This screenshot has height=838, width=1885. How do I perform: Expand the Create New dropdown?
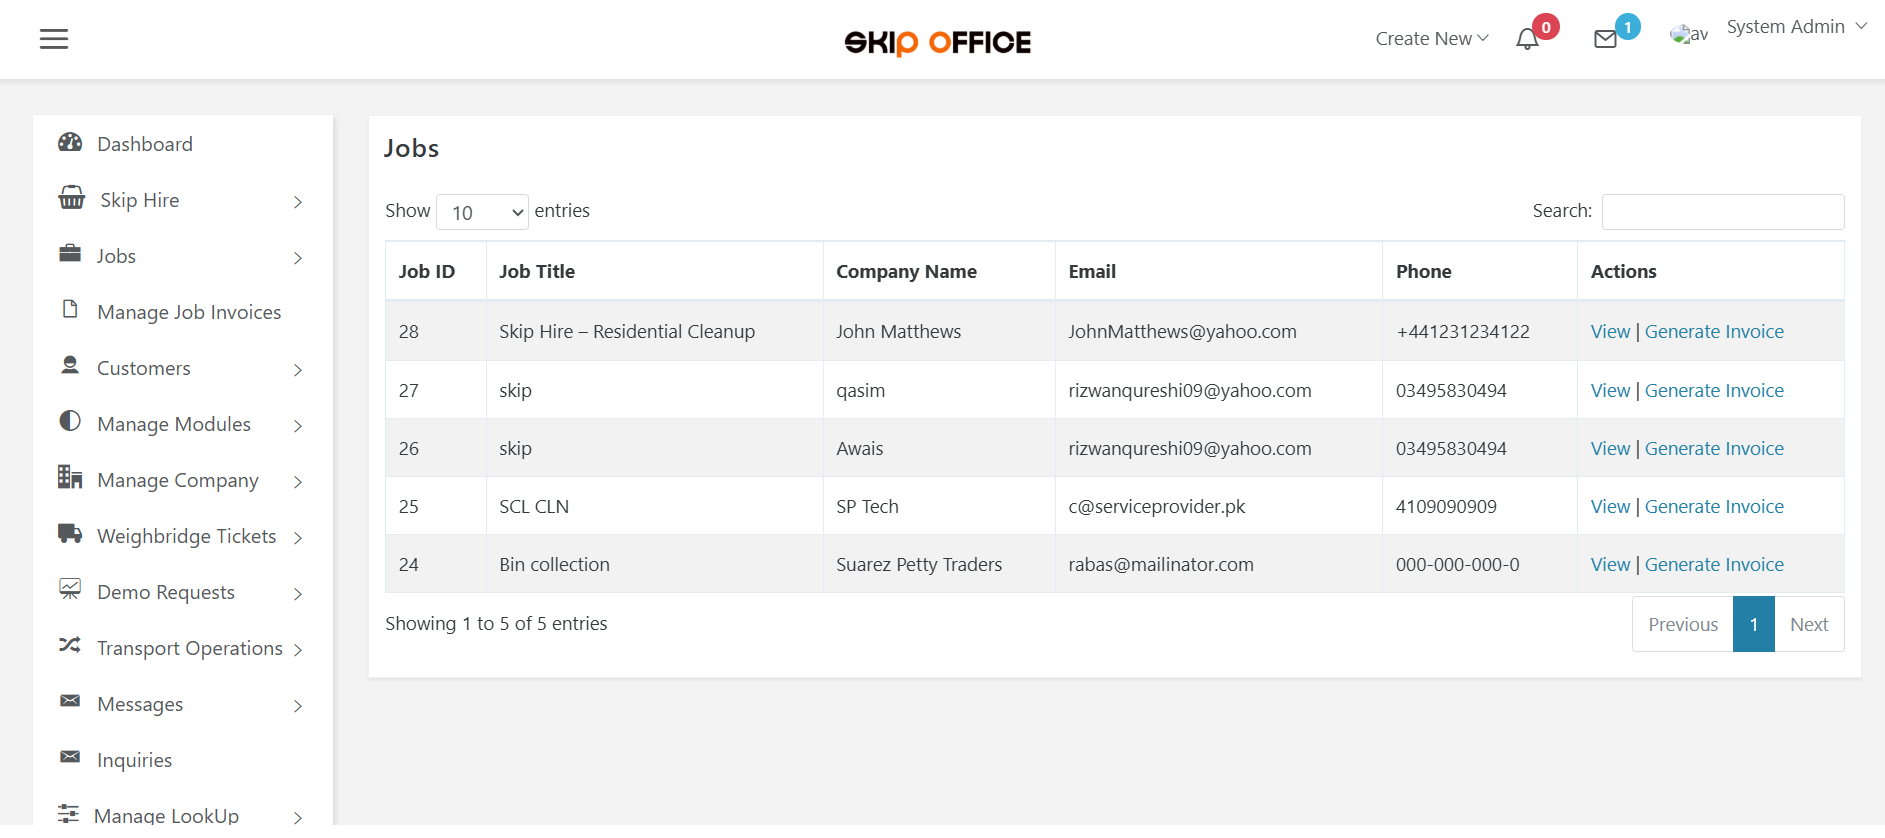(x=1431, y=39)
